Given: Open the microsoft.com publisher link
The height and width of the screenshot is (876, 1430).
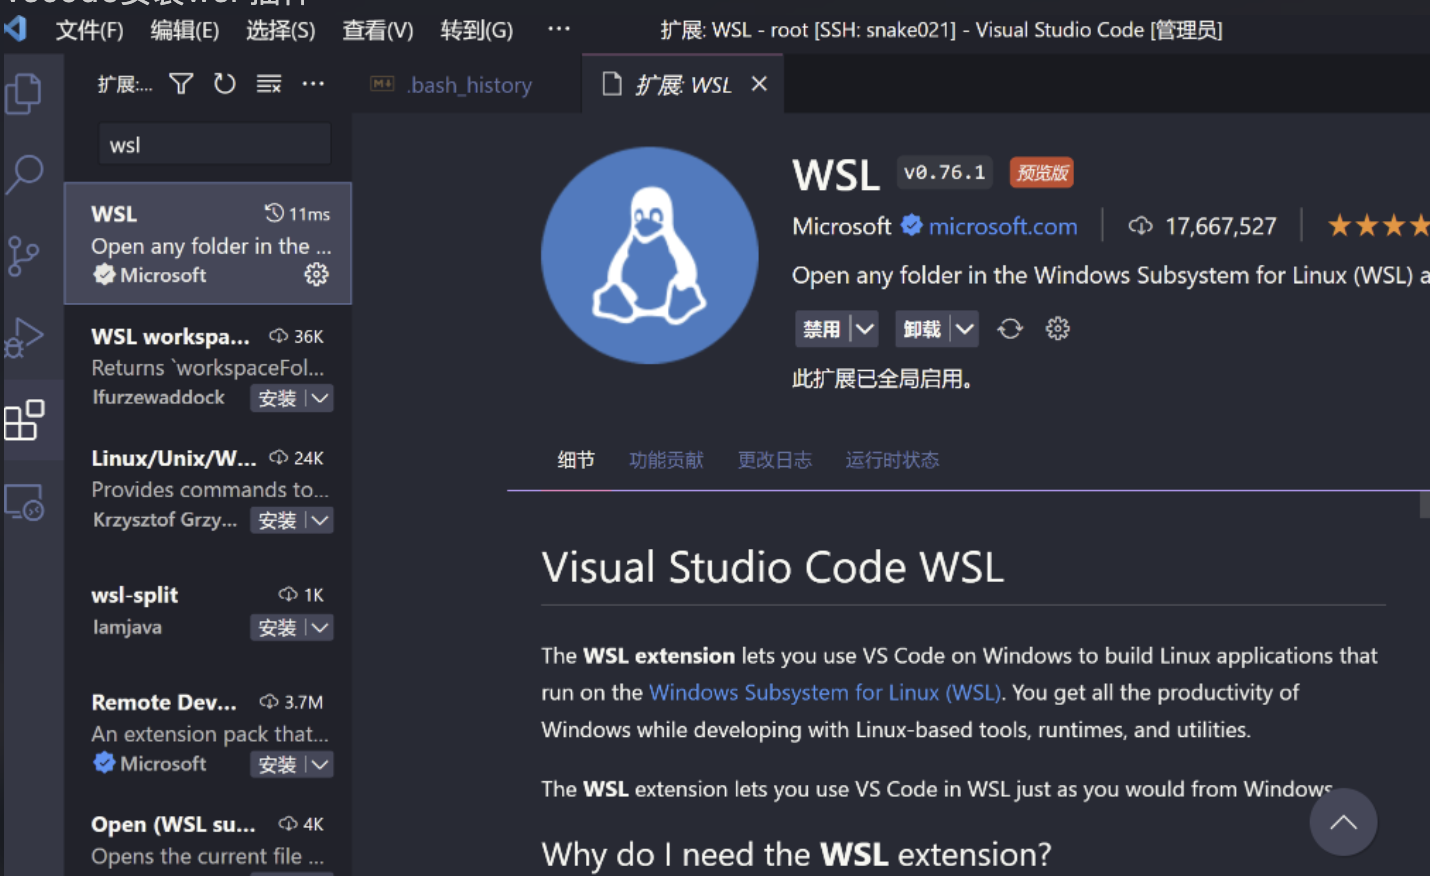Looking at the screenshot, I should click(x=1003, y=226).
